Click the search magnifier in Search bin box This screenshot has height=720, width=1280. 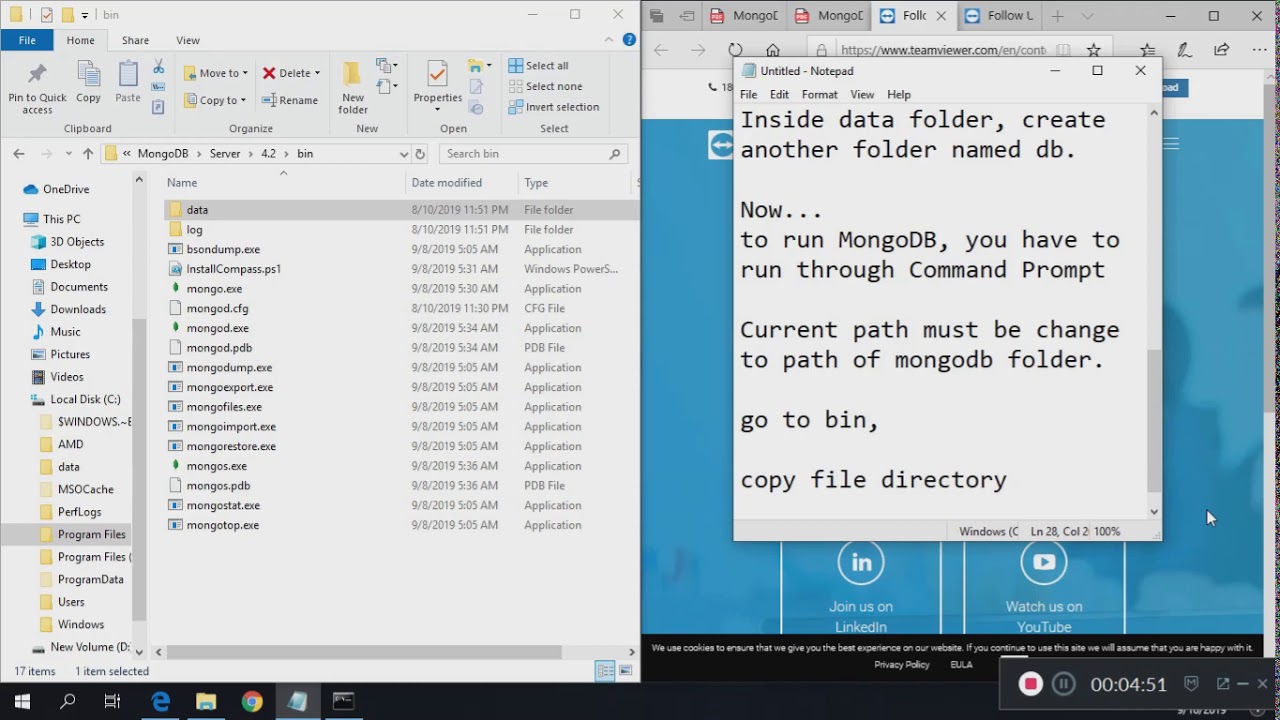coord(615,154)
